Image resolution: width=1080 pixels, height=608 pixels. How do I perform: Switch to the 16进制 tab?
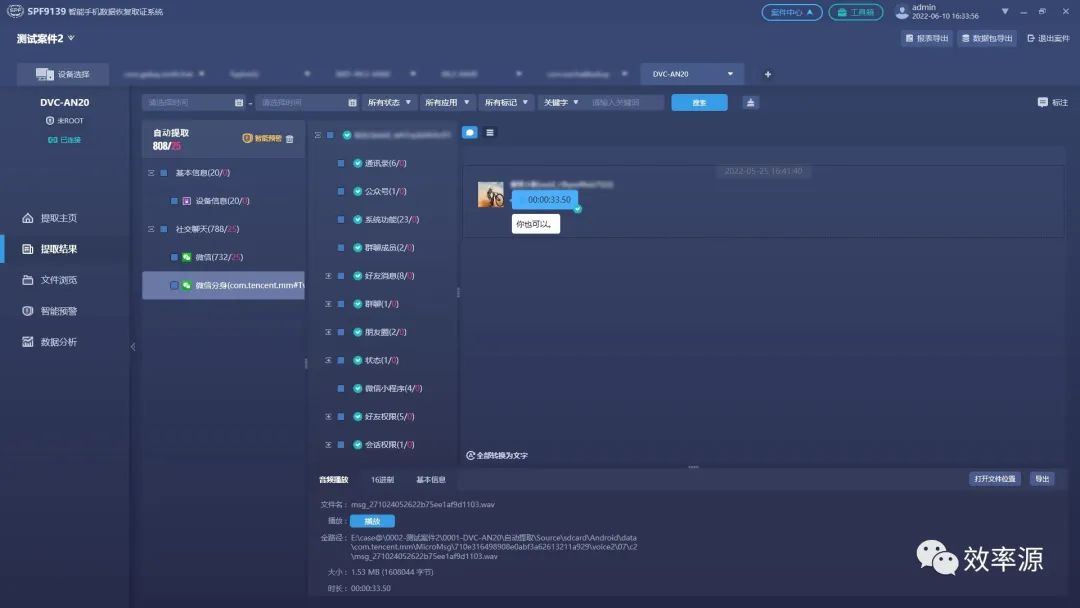[382, 479]
